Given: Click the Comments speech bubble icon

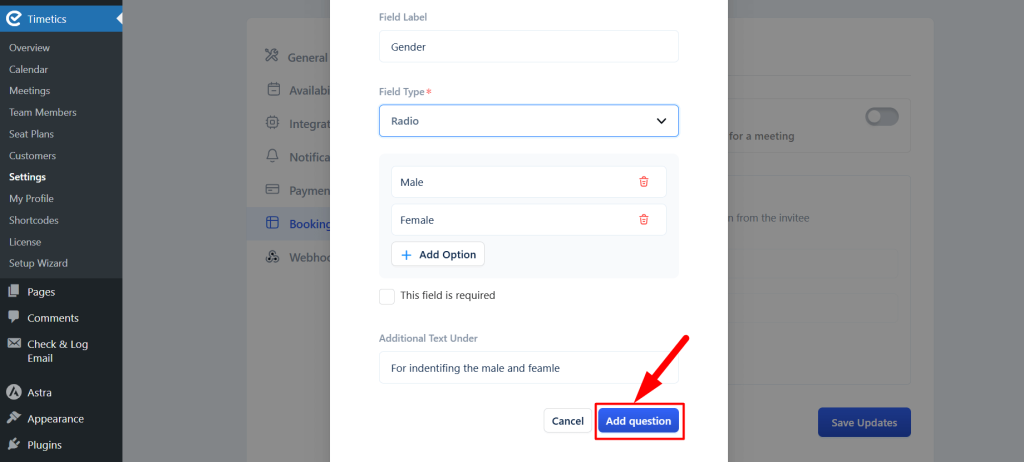Looking at the screenshot, I should (x=14, y=317).
